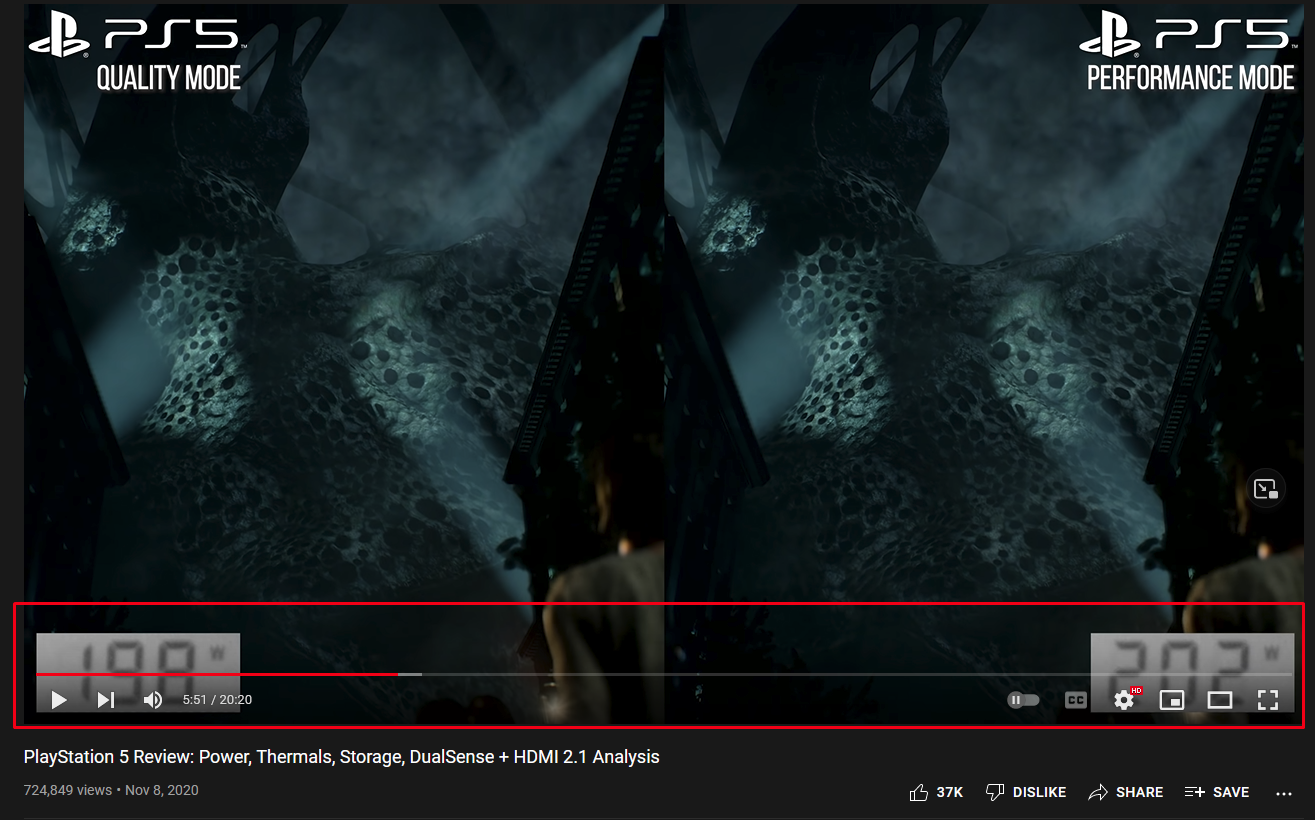1315x820 pixels.
Task: Click the 5:51 / 20:20 time display
Action: pos(217,700)
